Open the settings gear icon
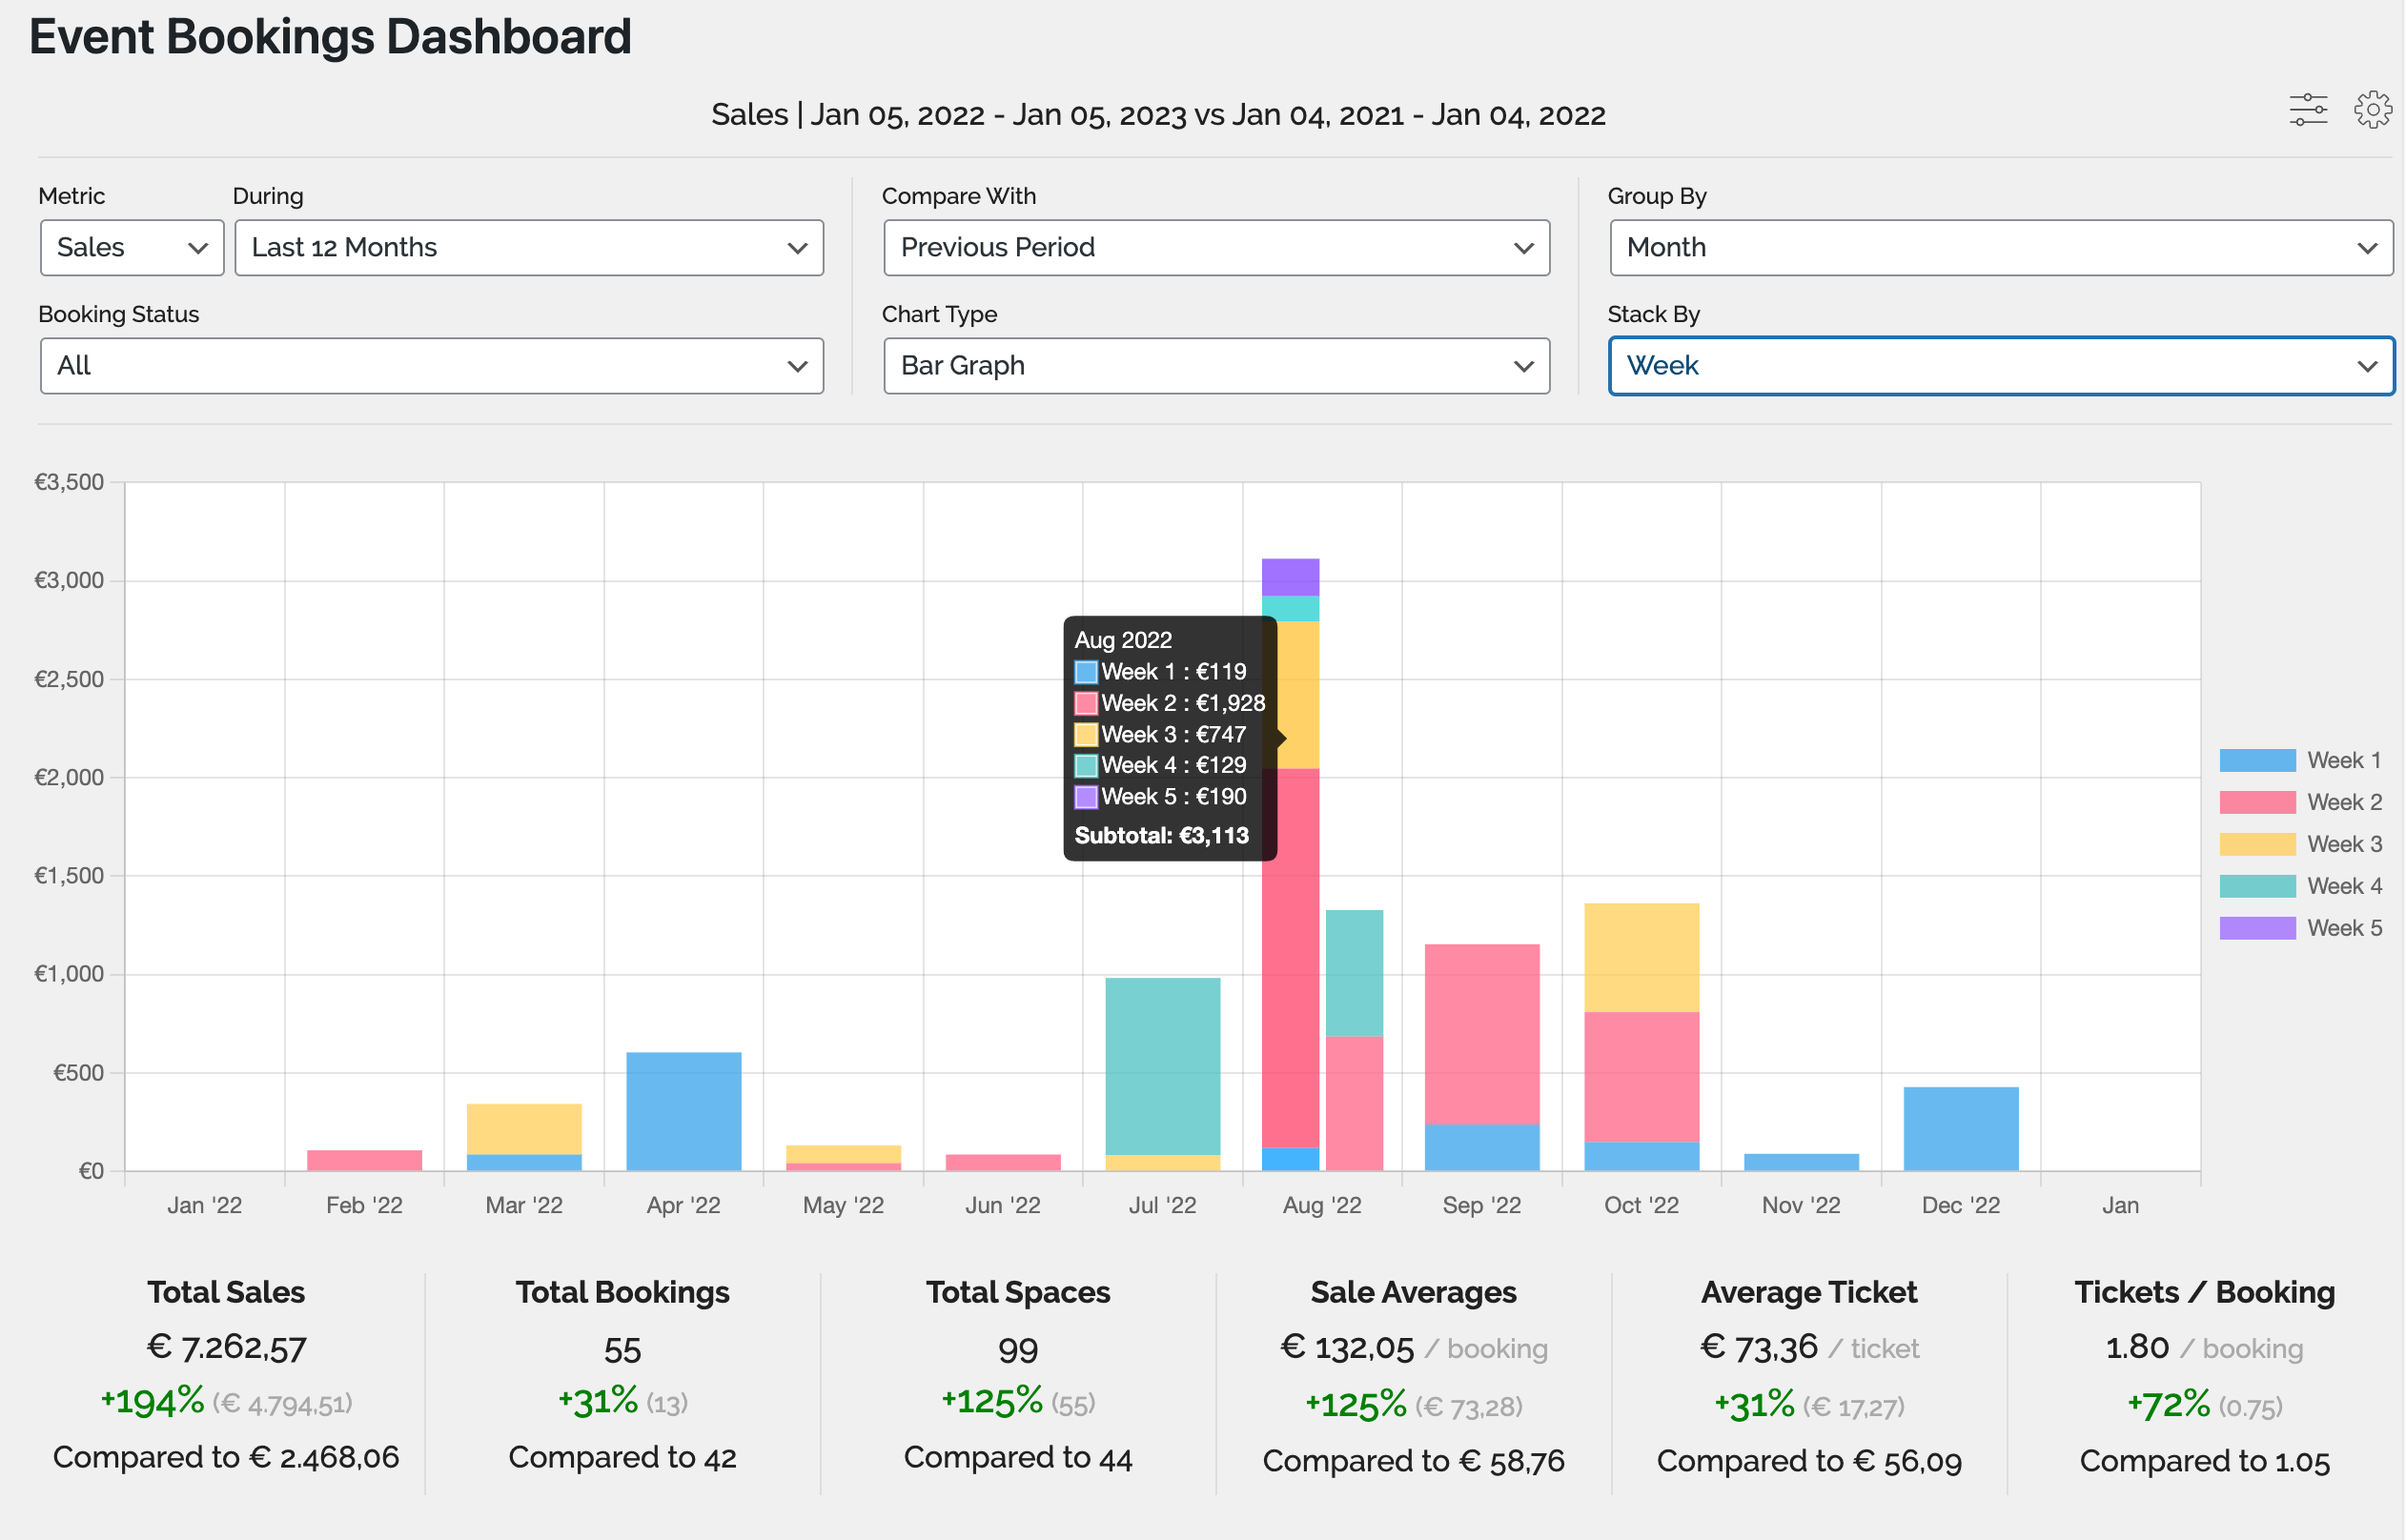The image size is (2406, 1540). tap(2371, 109)
